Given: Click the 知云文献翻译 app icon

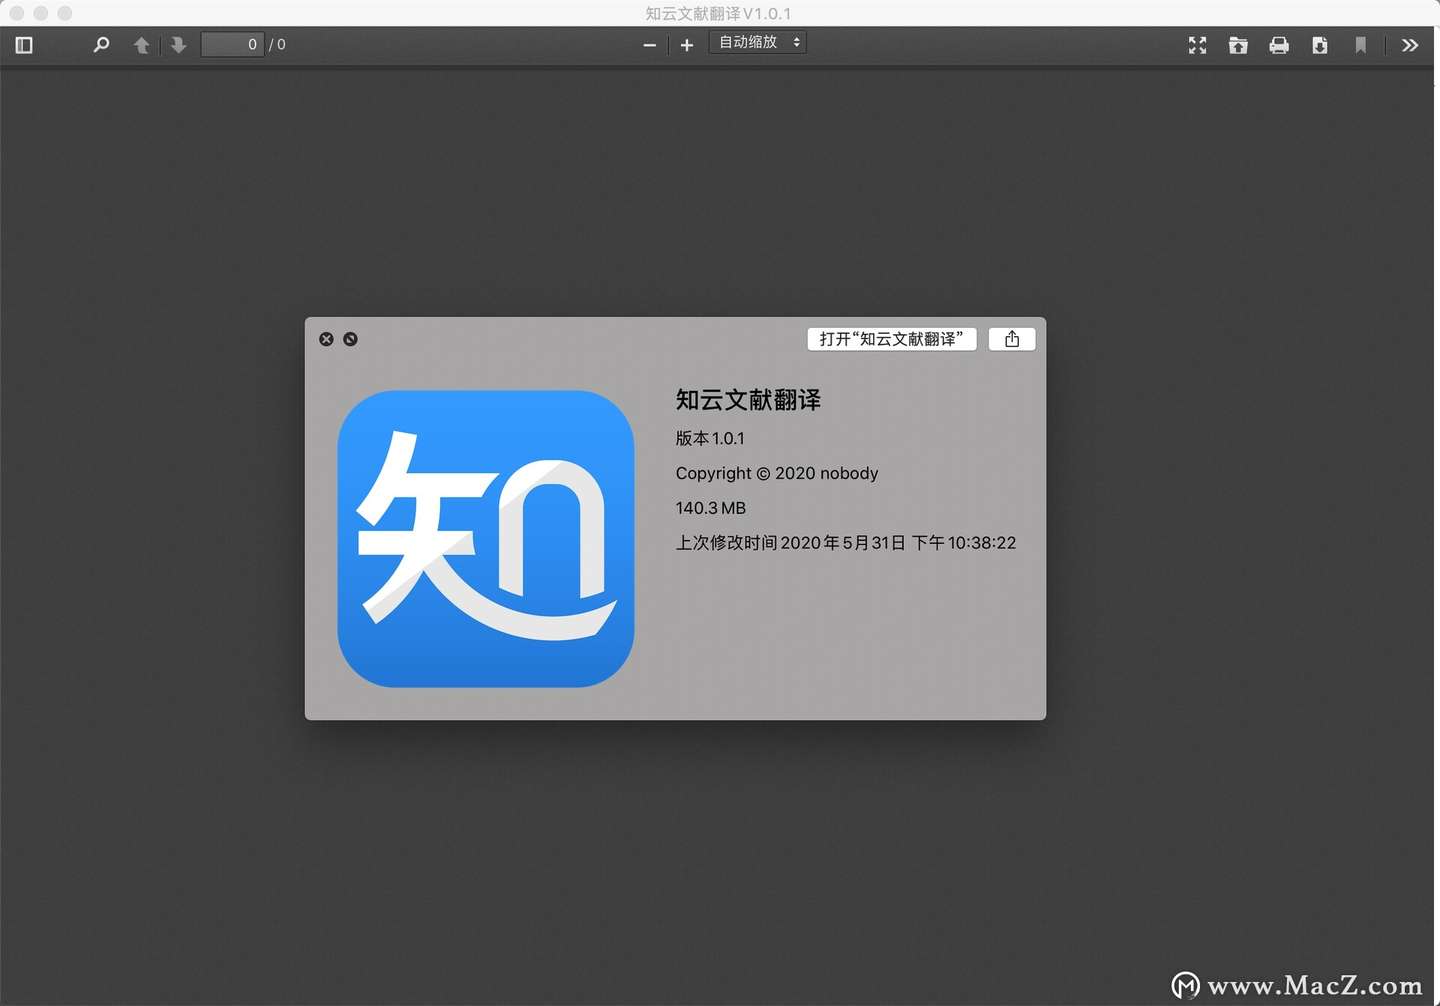Looking at the screenshot, I should pyautogui.click(x=486, y=539).
